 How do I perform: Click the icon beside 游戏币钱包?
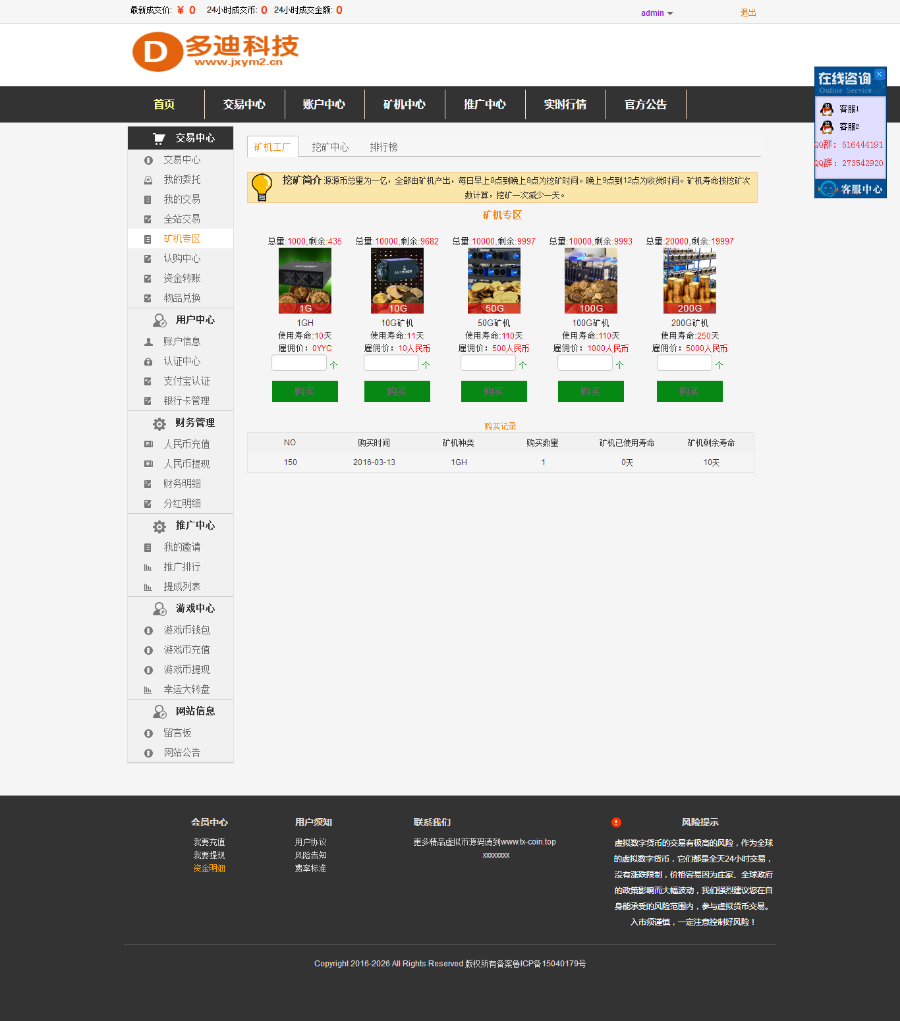click(148, 630)
